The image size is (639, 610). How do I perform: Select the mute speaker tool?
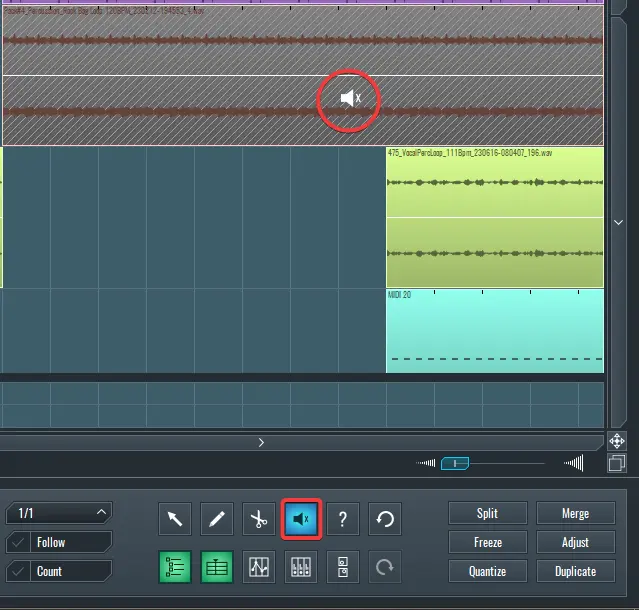pos(301,519)
